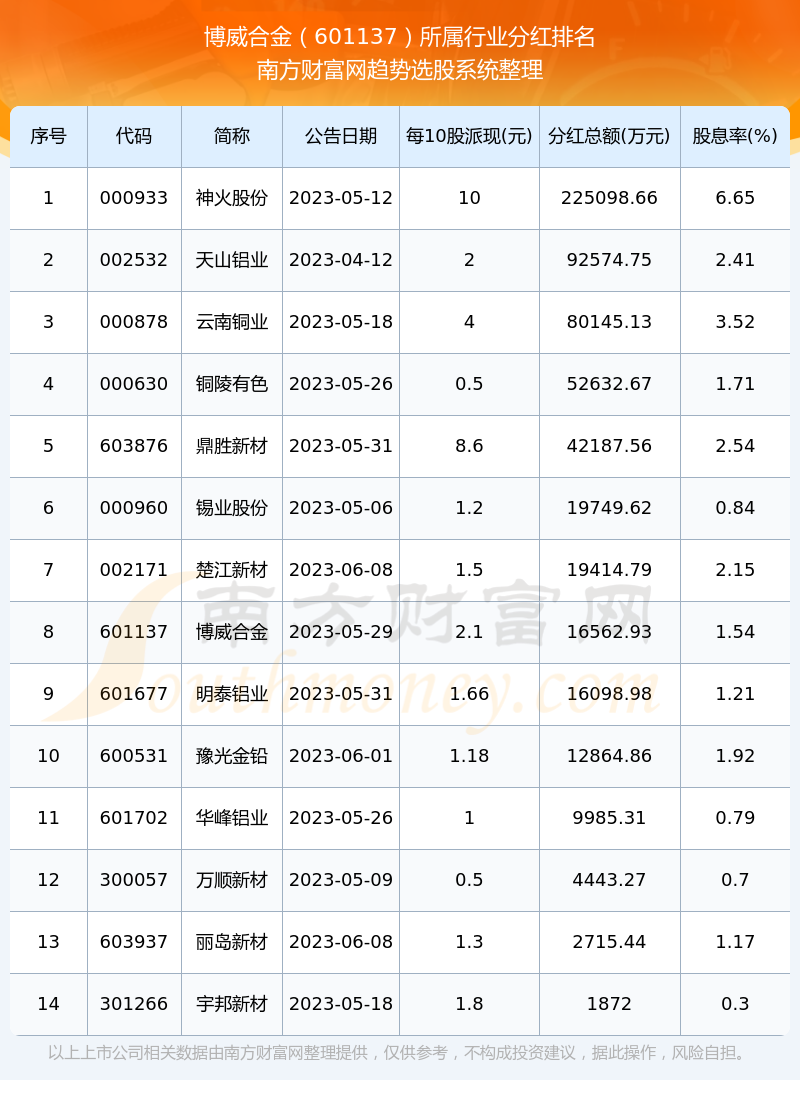Click the 6.65 dividend yield cell
Viewport: 800px width, 1102px height.
(x=735, y=198)
